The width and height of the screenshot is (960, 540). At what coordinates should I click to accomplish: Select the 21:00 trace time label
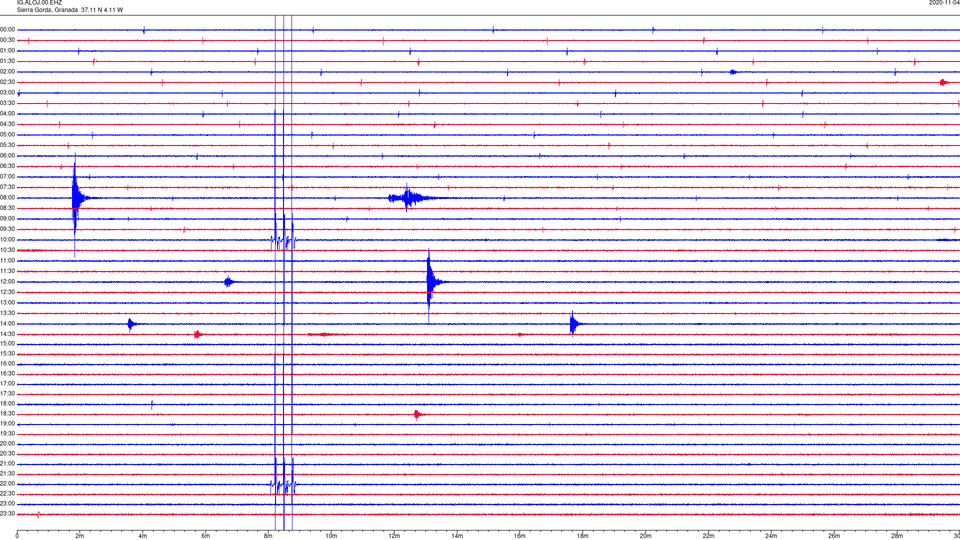click(7, 464)
